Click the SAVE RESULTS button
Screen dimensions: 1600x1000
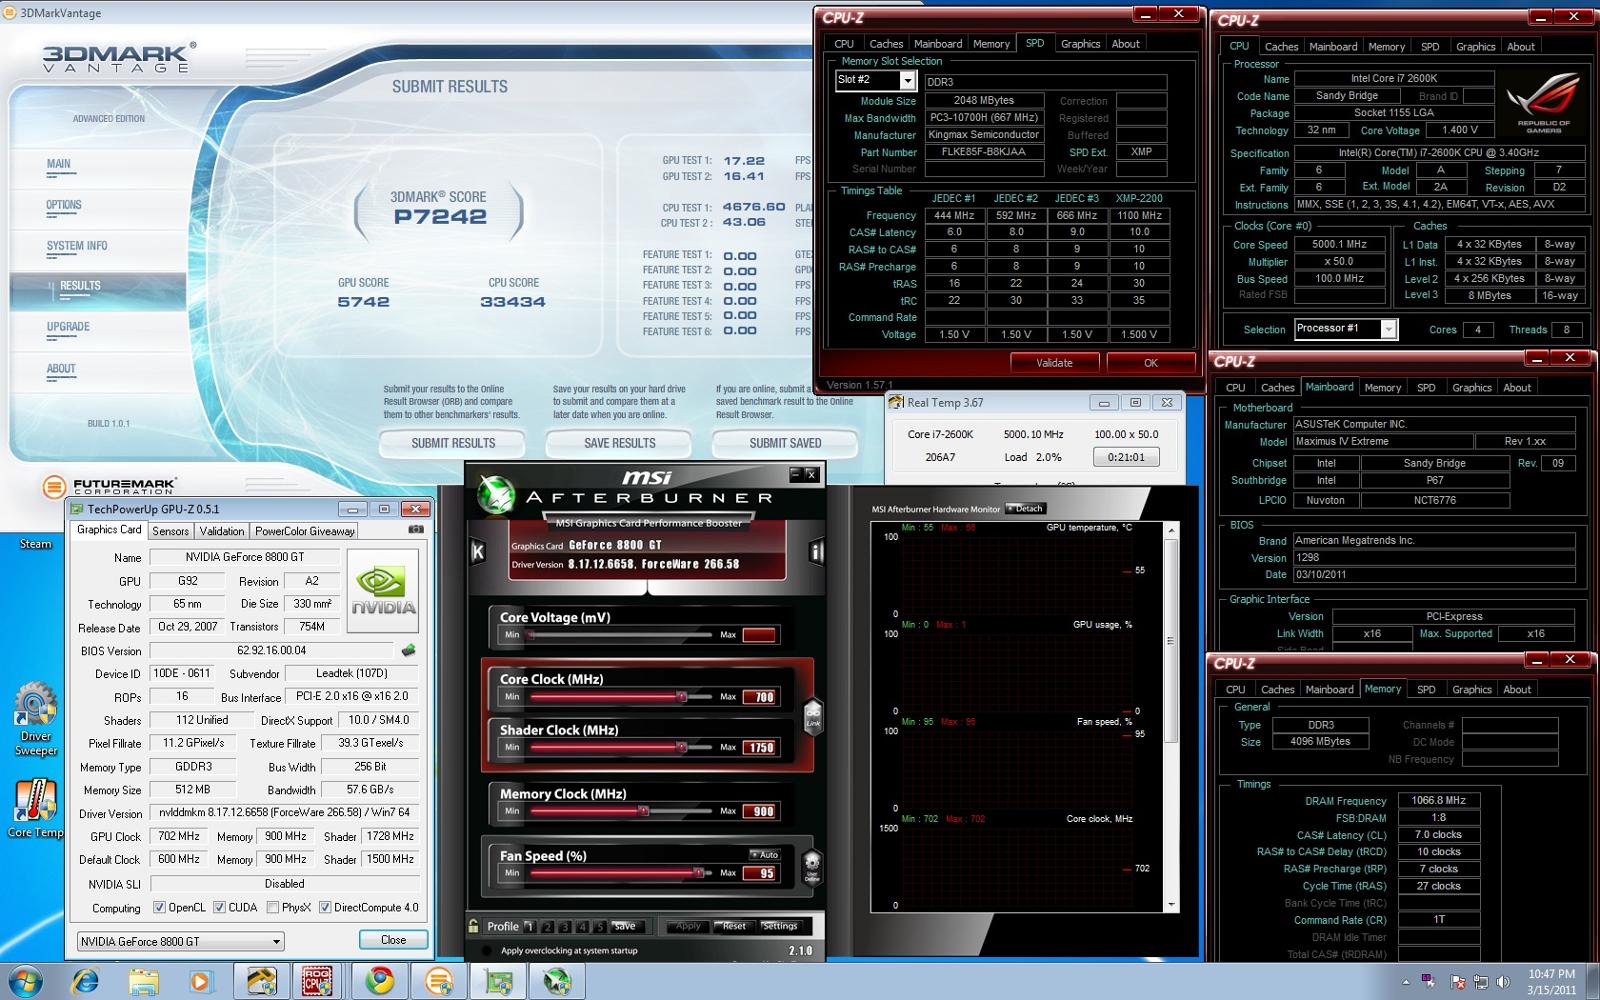[x=619, y=443]
